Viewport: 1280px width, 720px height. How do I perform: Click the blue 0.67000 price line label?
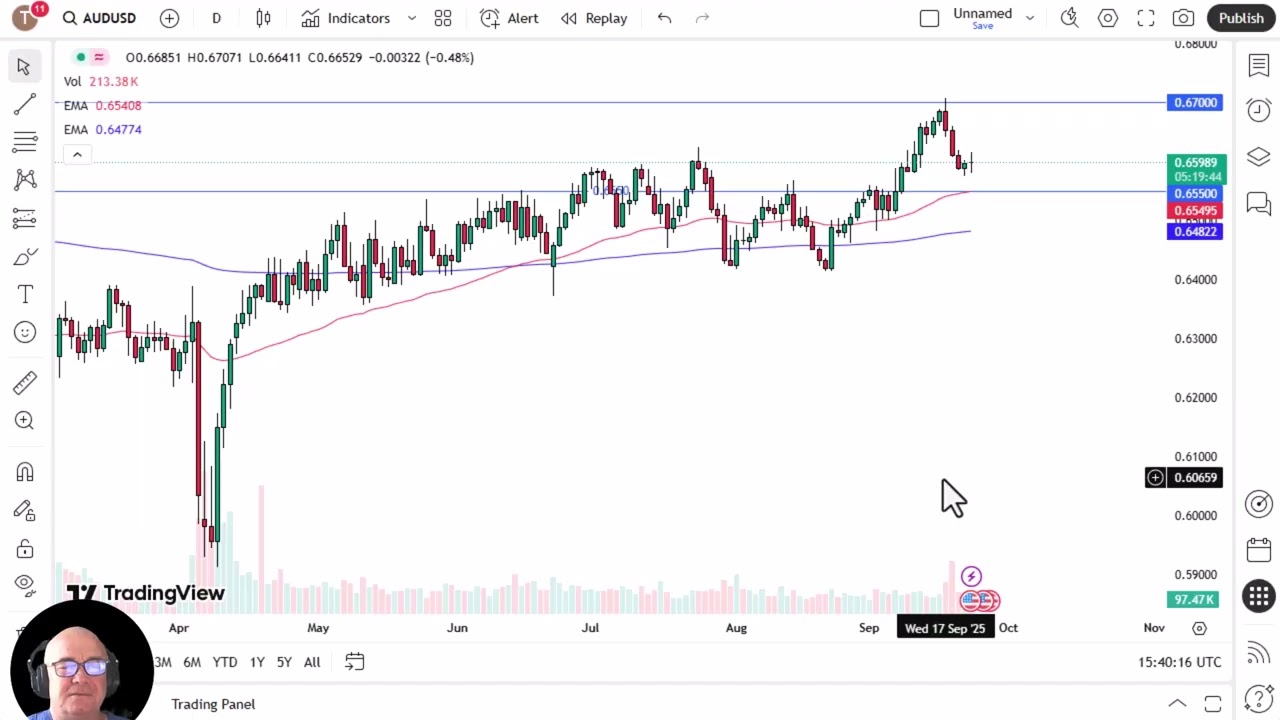click(x=1194, y=103)
